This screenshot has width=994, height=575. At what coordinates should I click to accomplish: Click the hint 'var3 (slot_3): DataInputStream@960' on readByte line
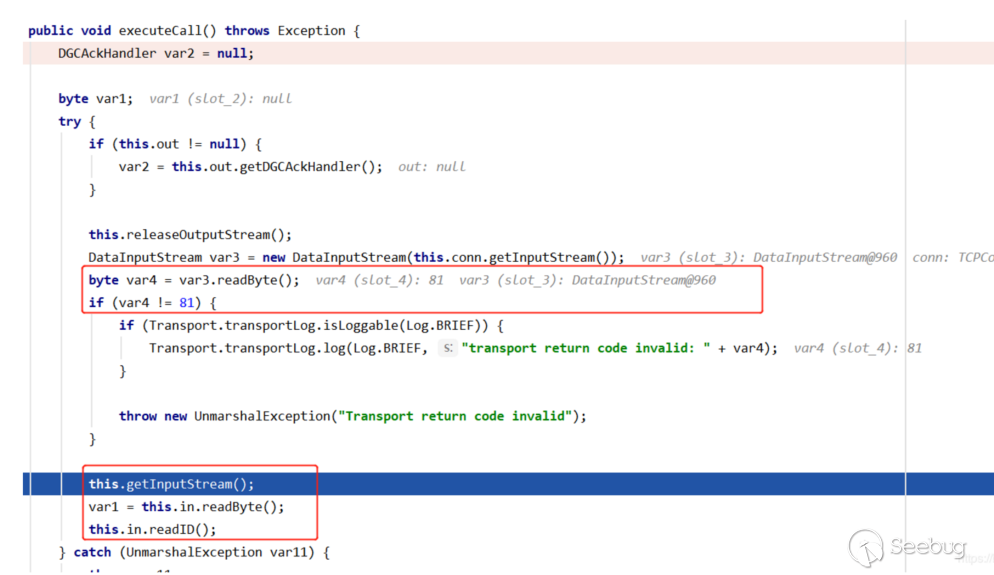pyautogui.click(x=588, y=280)
